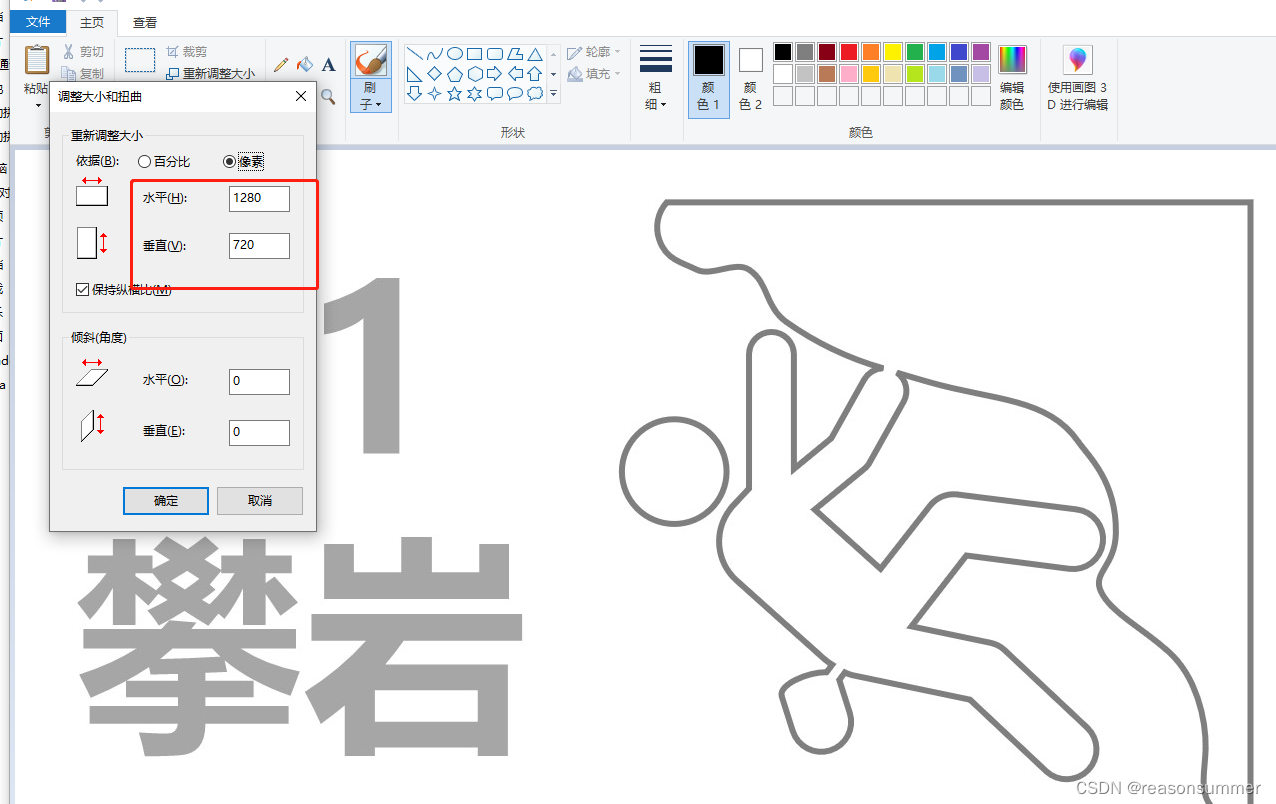
Task: Select the curve shape
Action: click(x=434, y=54)
